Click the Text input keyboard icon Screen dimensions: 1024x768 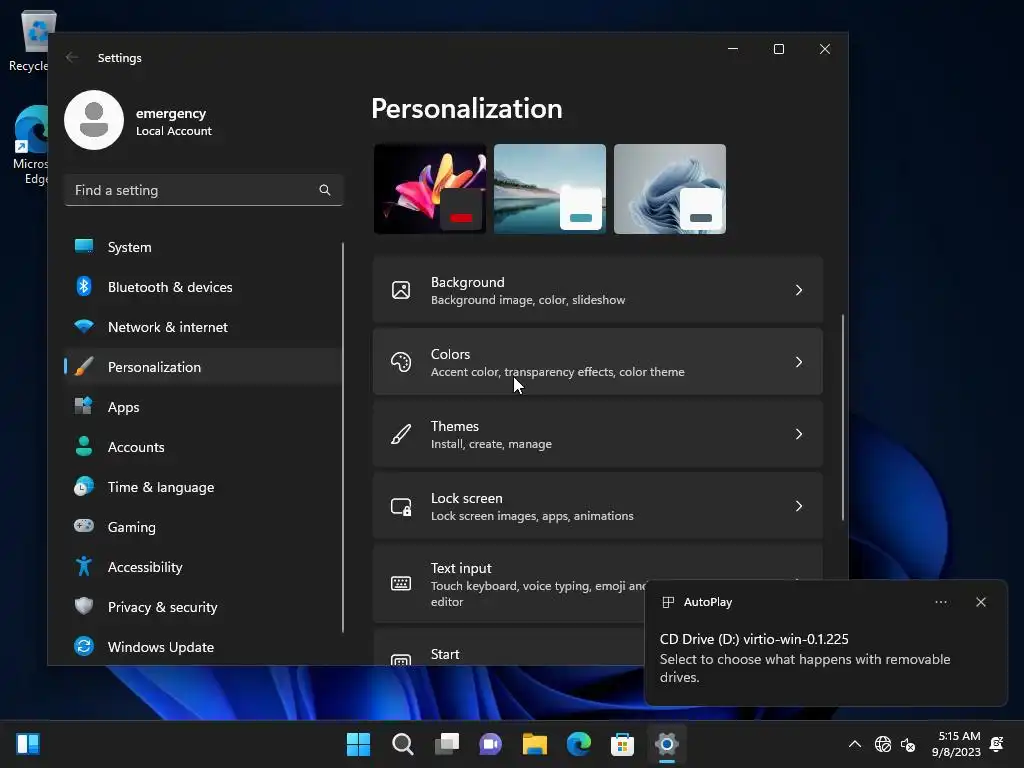401,583
